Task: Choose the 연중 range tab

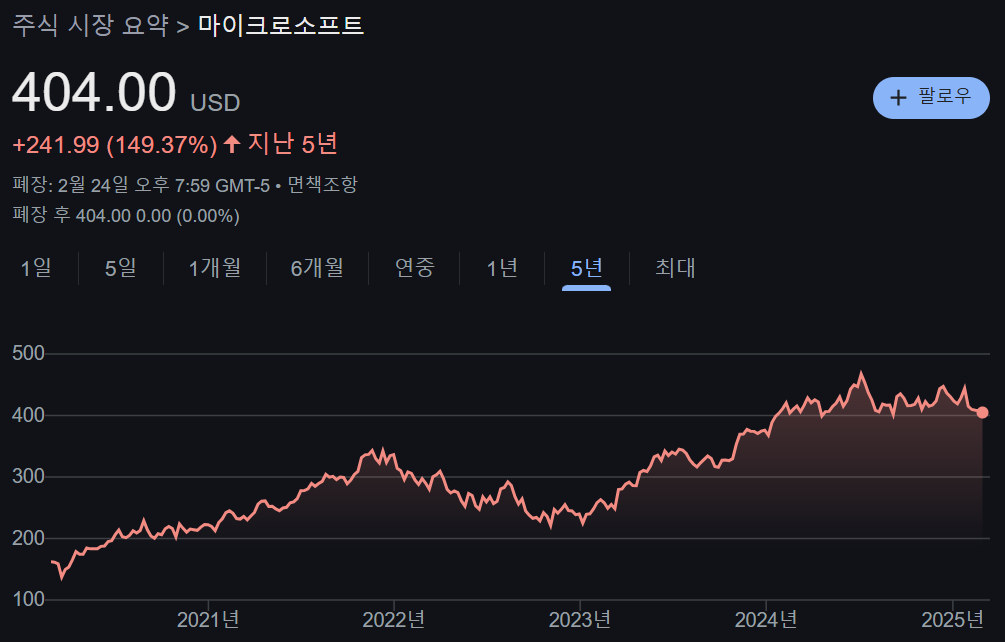Action: [415, 268]
